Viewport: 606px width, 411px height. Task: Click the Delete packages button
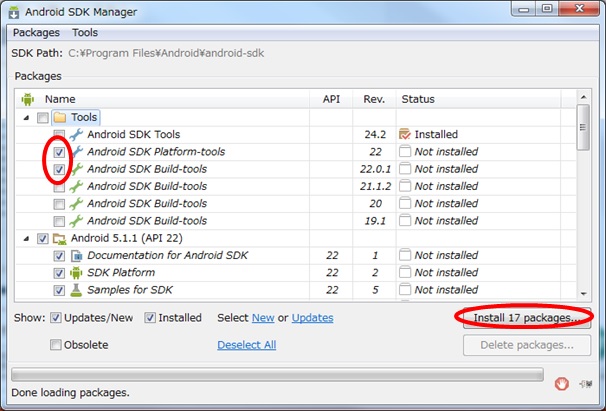527,345
